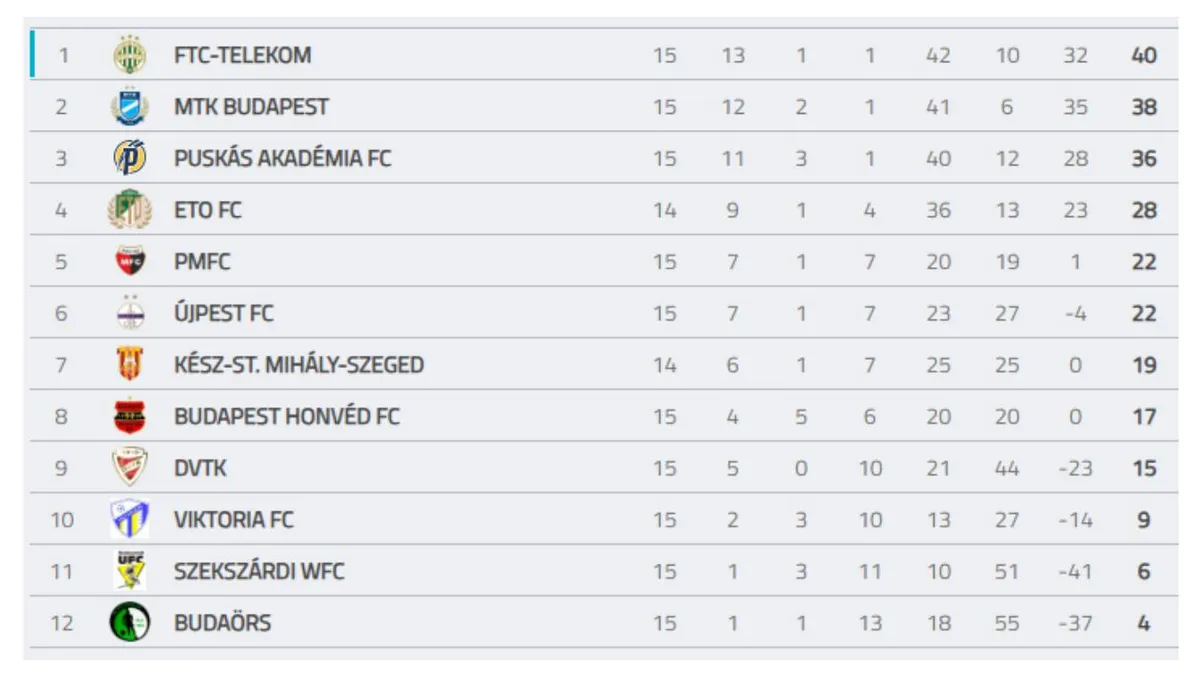
Task: Click the DVTK club badge
Action: click(130, 468)
